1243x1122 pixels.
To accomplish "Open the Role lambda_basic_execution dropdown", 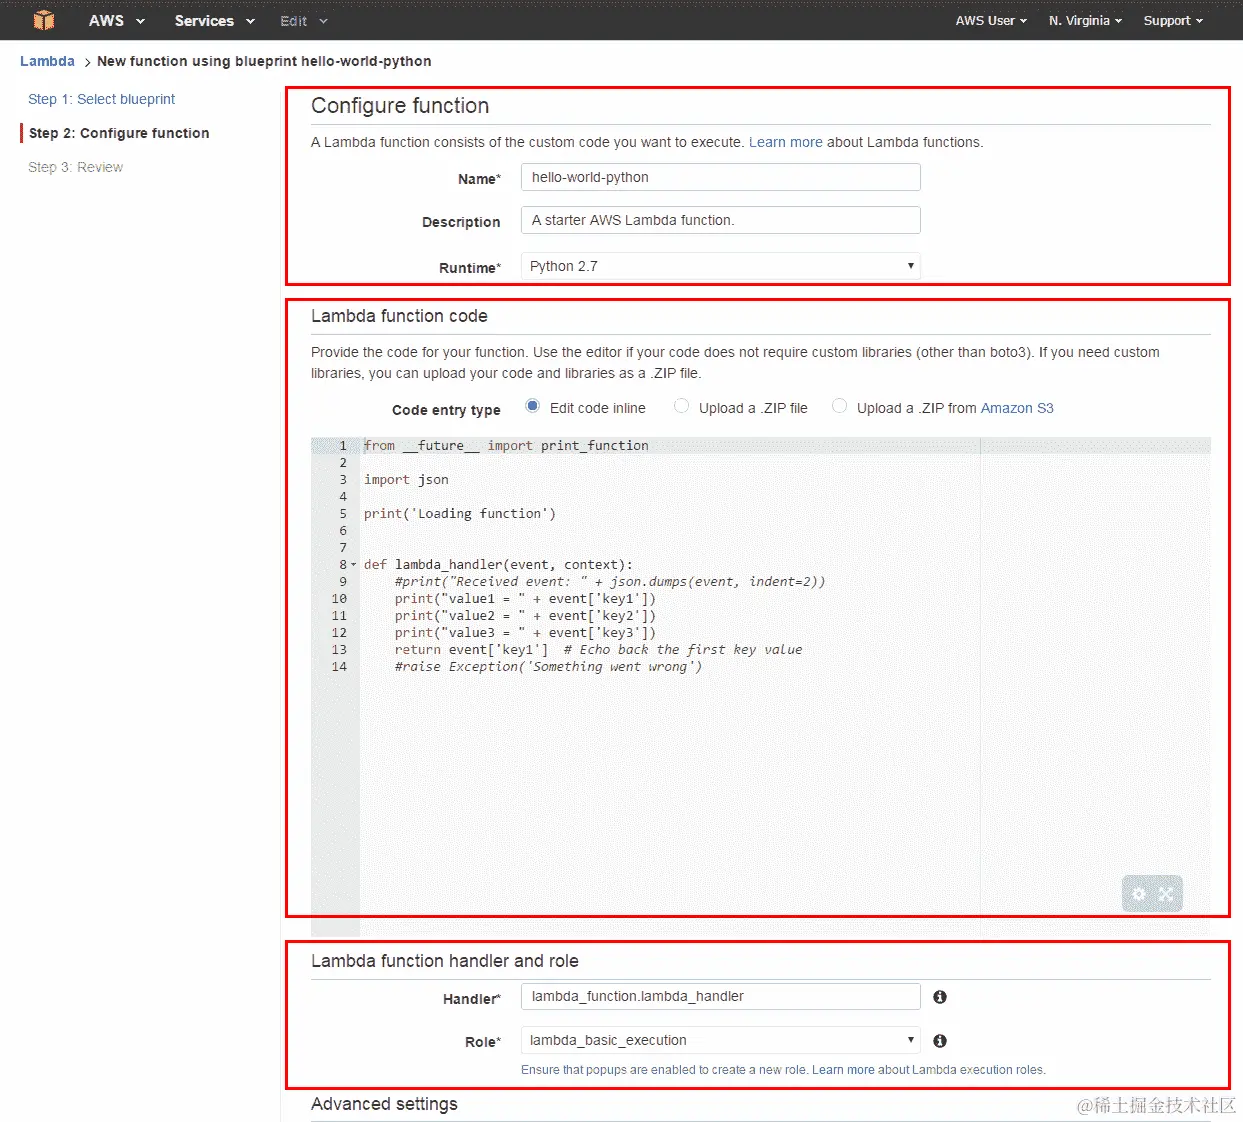I will tap(720, 1040).
